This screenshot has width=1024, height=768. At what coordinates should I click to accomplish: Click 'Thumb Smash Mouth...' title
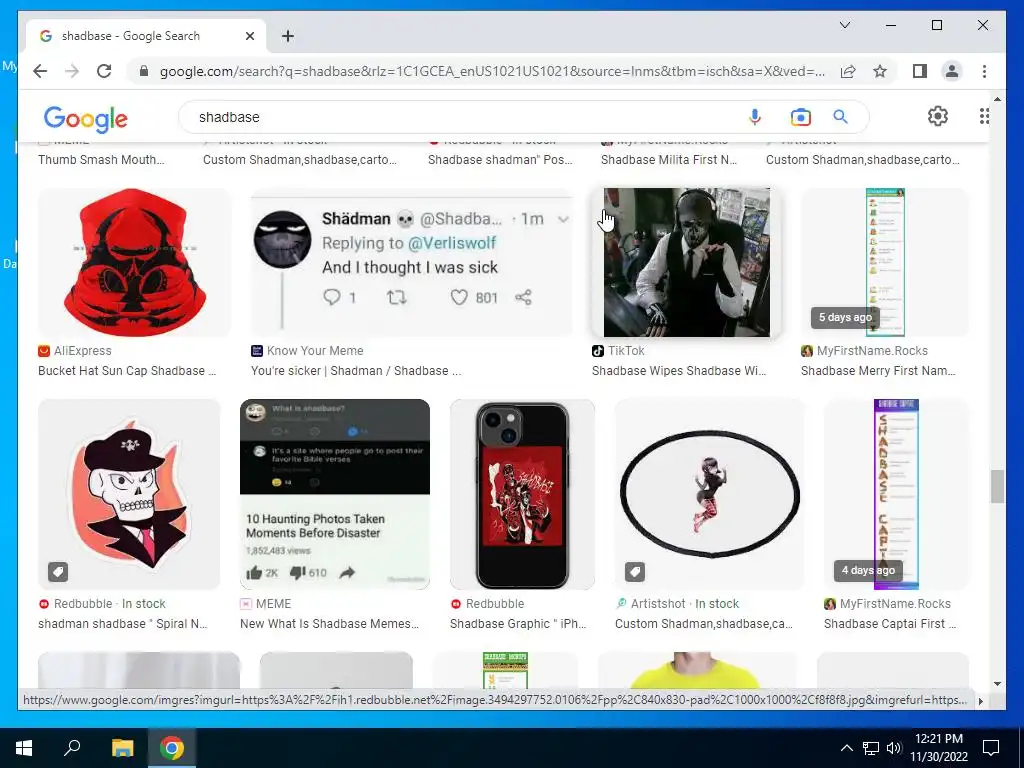tap(101, 160)
